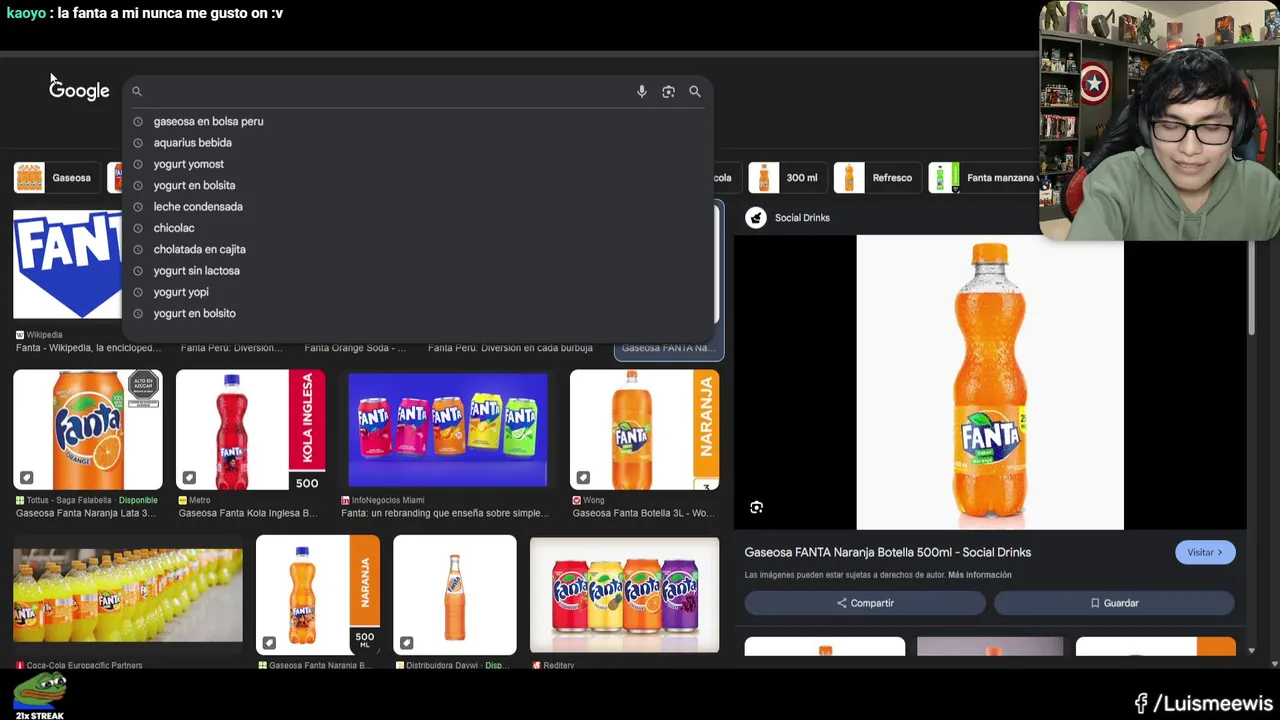Open the Reditery four Fanta bottles thumbnail
The height and width of the screenshot is (720, 1280).
tap(624, 595)
